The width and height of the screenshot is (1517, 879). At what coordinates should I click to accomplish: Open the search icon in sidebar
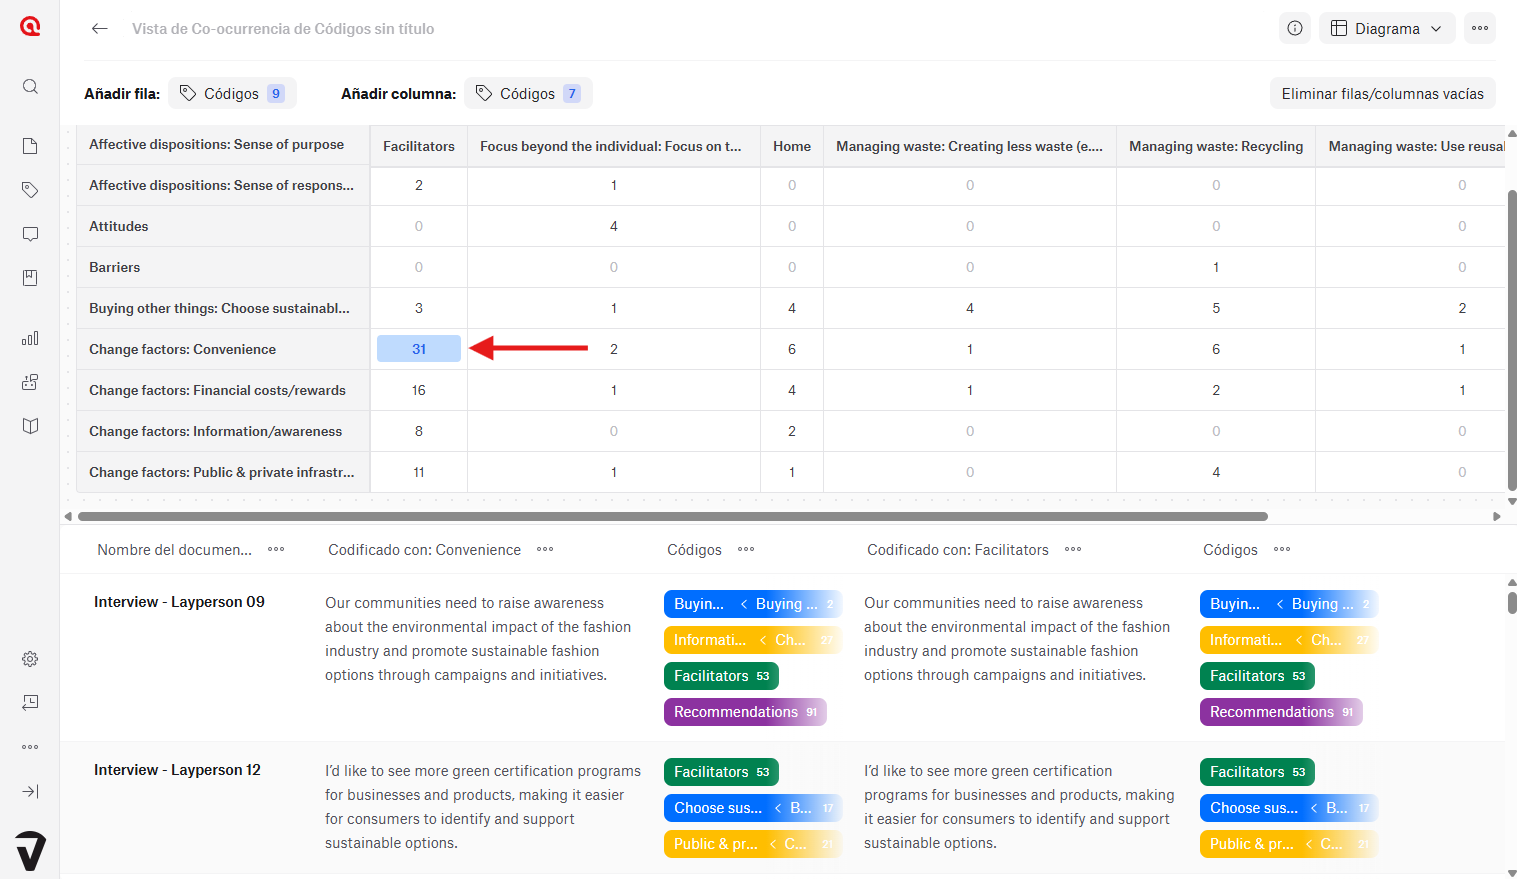tap(30, 86)
